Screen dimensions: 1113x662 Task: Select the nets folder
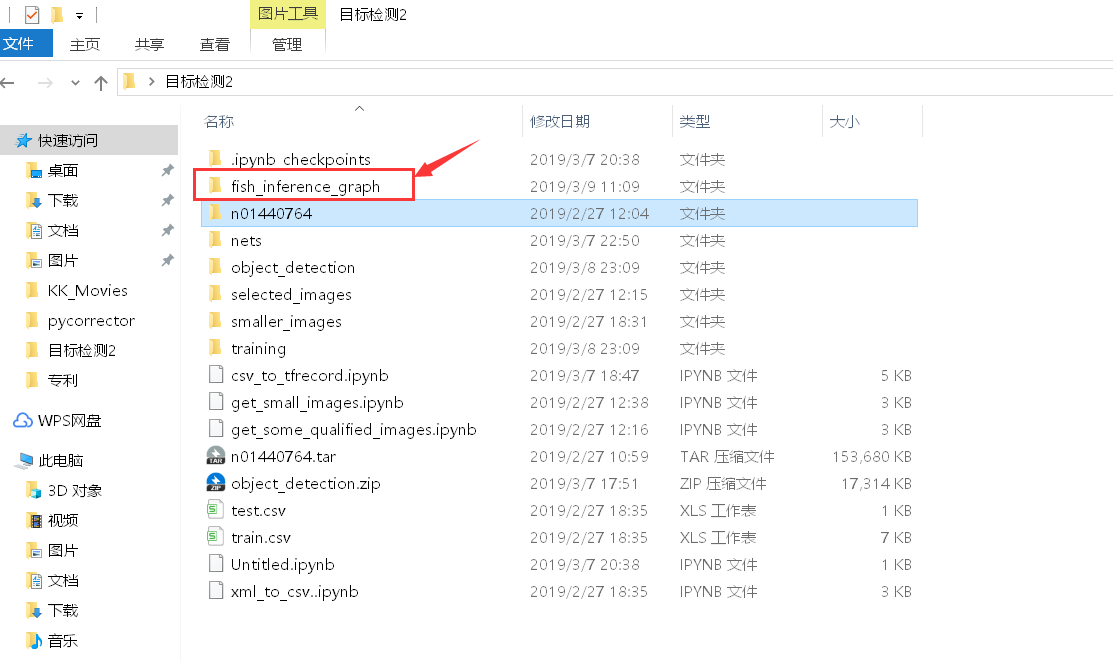[x=246, y=241]
